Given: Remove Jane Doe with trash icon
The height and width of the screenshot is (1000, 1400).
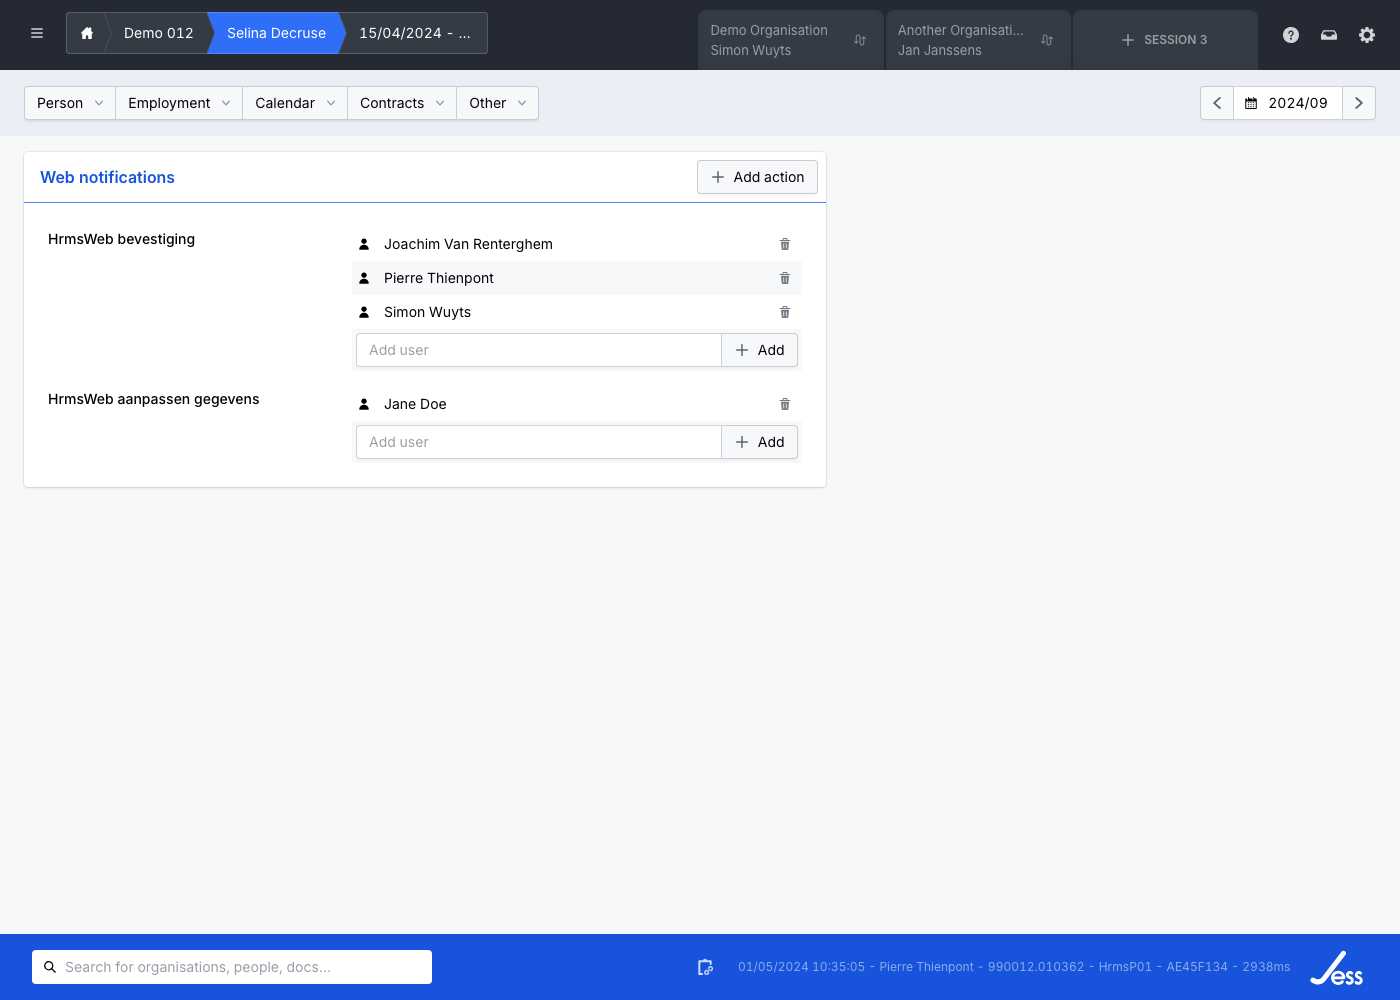Looking at the screenshot, I should (785, 404).
